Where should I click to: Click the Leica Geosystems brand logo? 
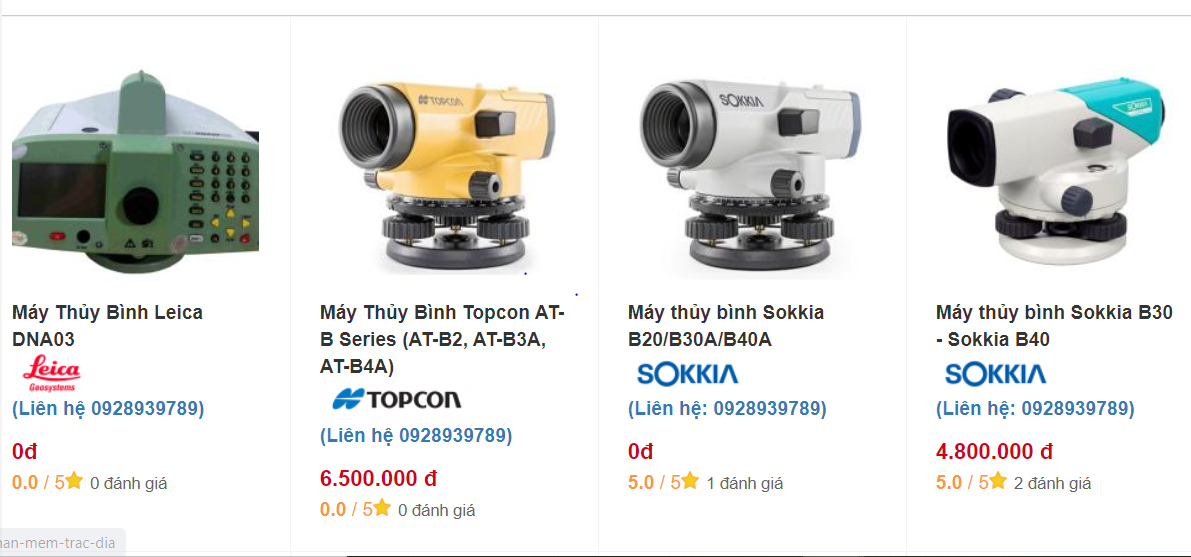(x=52, y=374)
